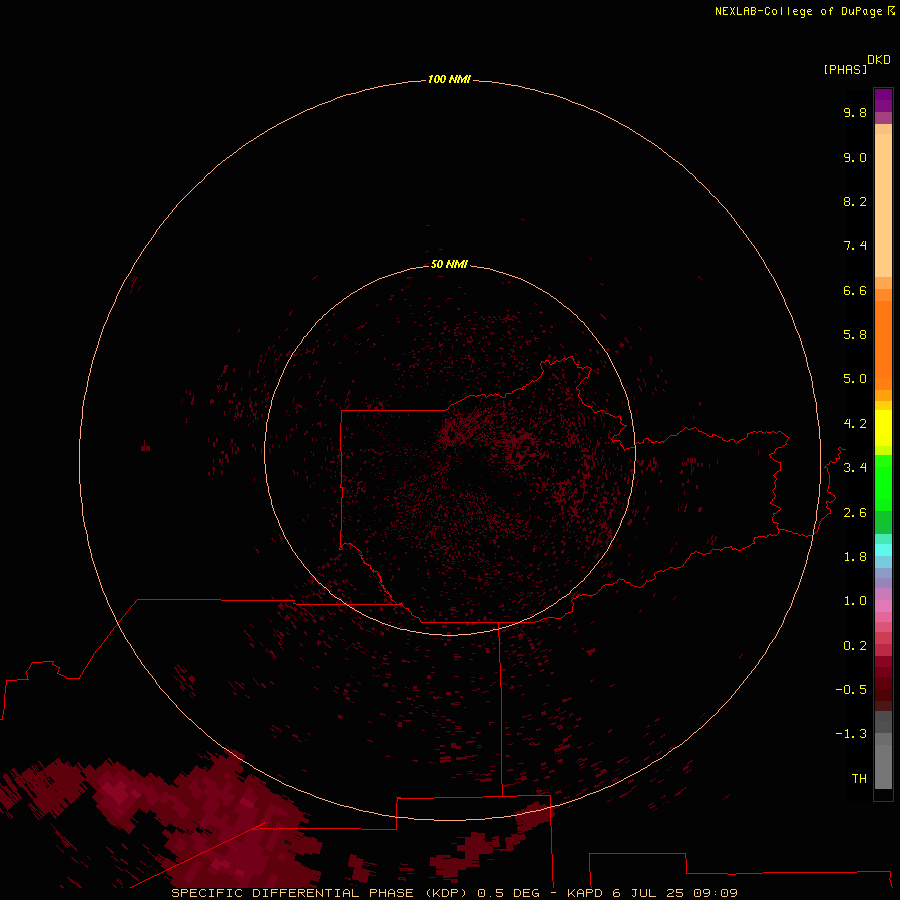900x900 pixels.
Task: Select the -0.5 legend value
Action: coord(851,690)
